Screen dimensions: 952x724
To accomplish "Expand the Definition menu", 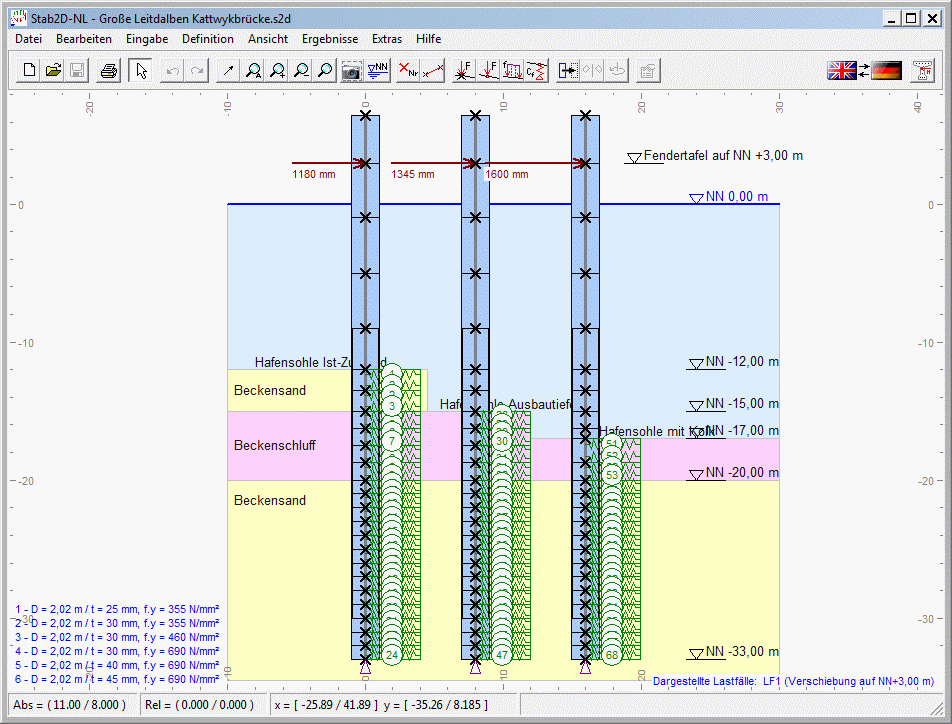I will click(208, 39).
